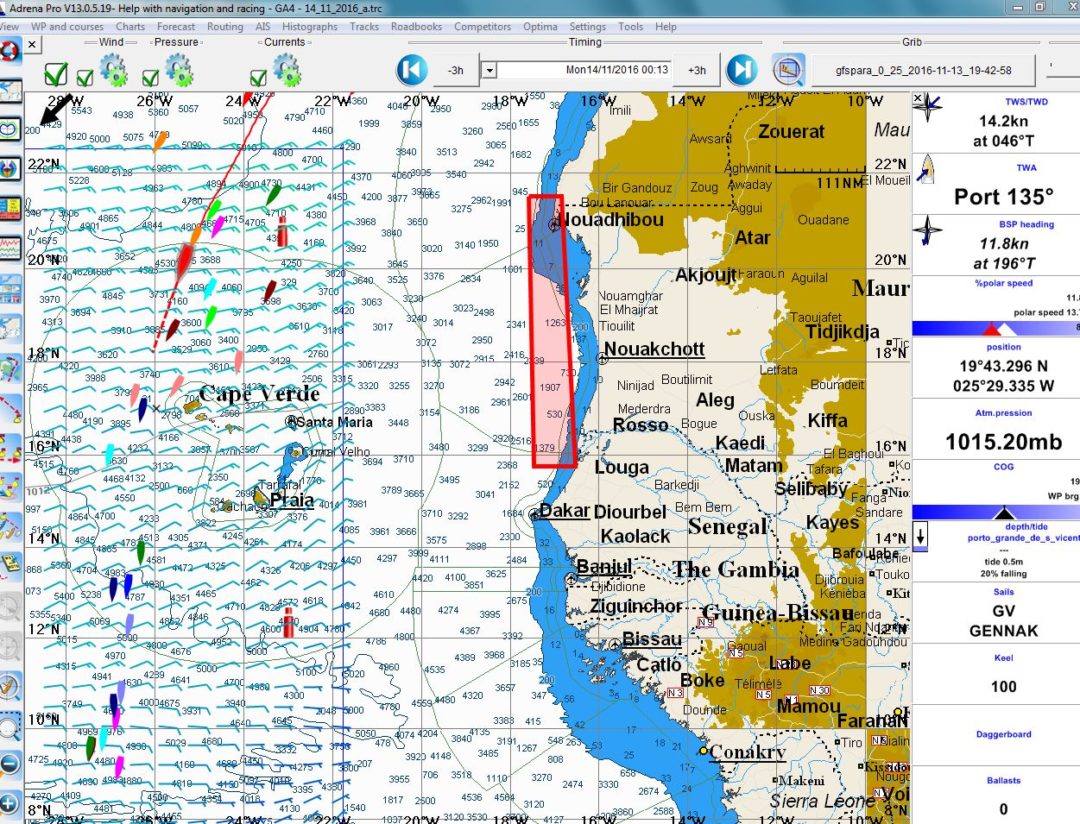
Task: Click the date and time field
Action: [587, 70]
